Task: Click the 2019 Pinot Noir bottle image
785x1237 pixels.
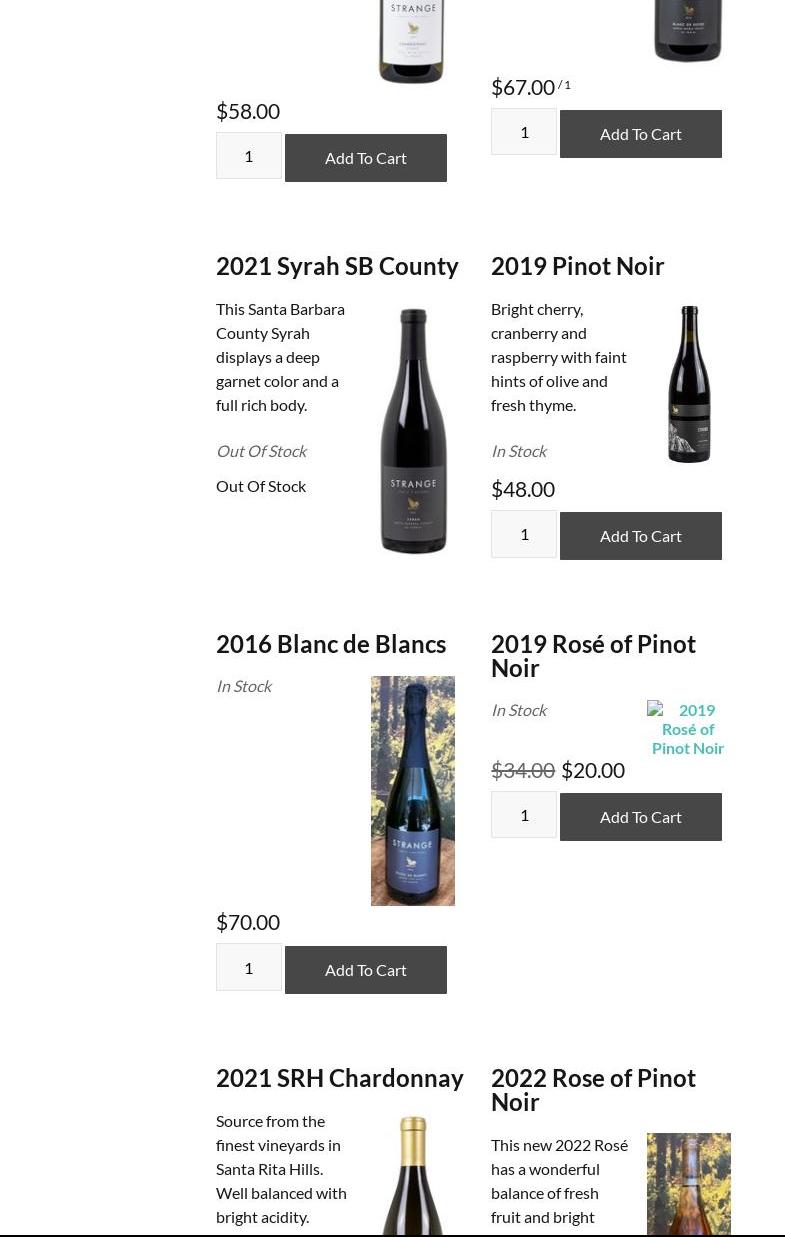Action: coord(689,385)
